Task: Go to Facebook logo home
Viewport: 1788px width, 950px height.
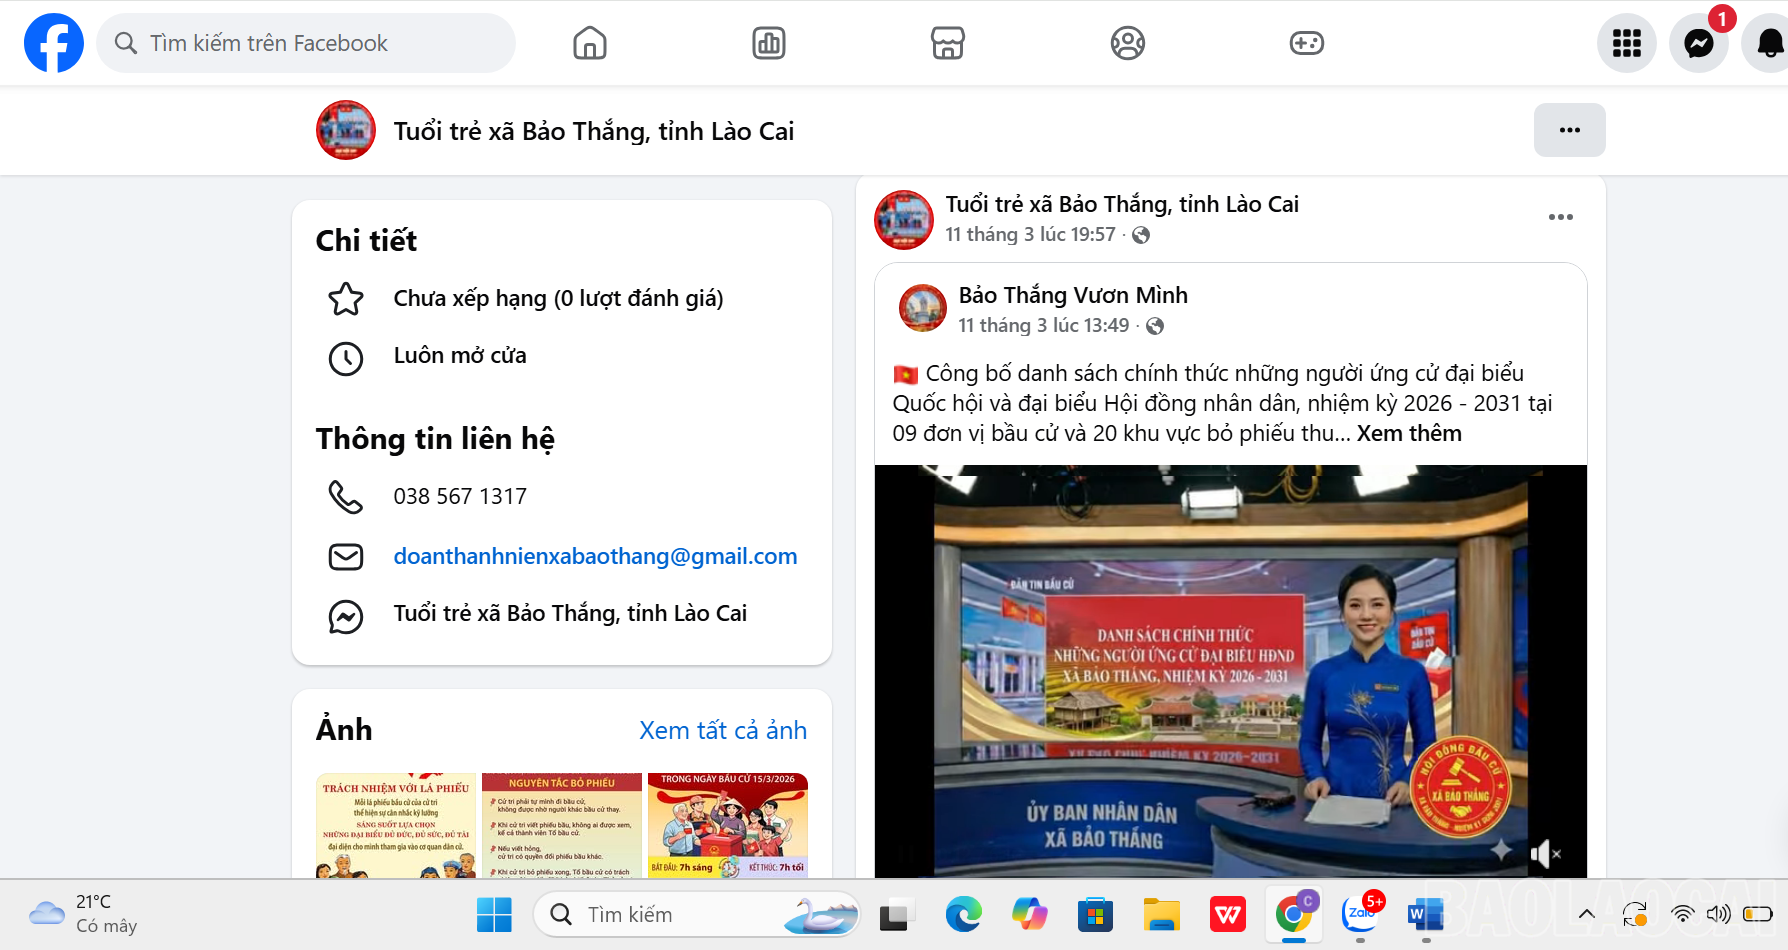Action: click(x=54, y=43)
